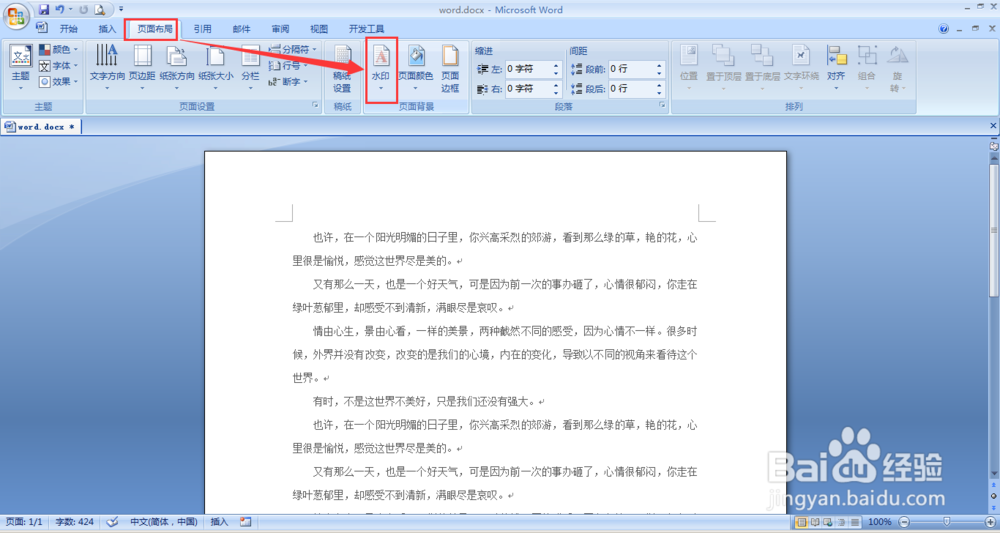Screen dimensions: 1000x533
Task: Click the 组合 group button
Action: (x=867, y=67)
